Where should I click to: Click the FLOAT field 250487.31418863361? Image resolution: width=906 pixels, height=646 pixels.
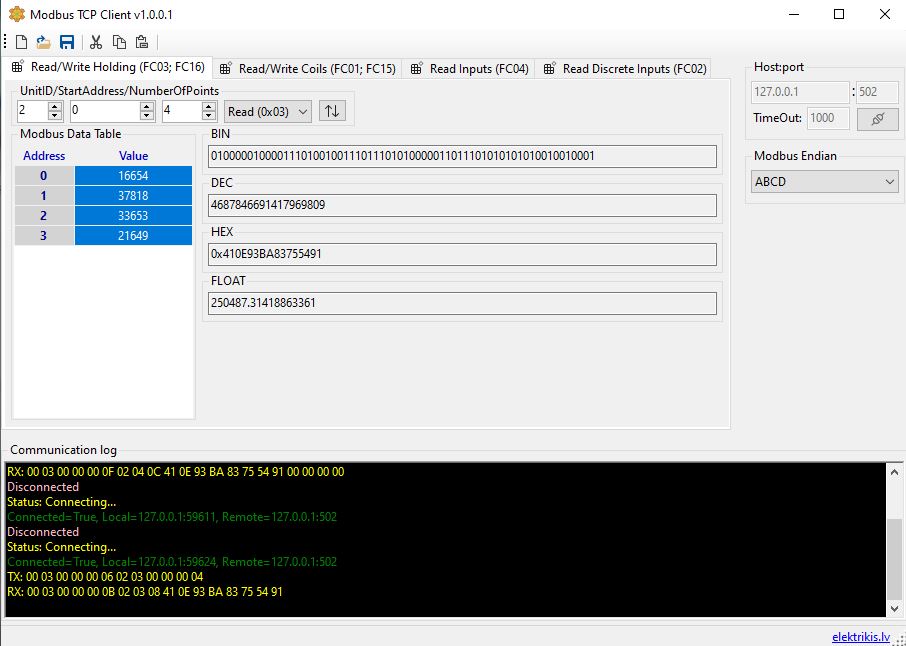coord(462,303)
